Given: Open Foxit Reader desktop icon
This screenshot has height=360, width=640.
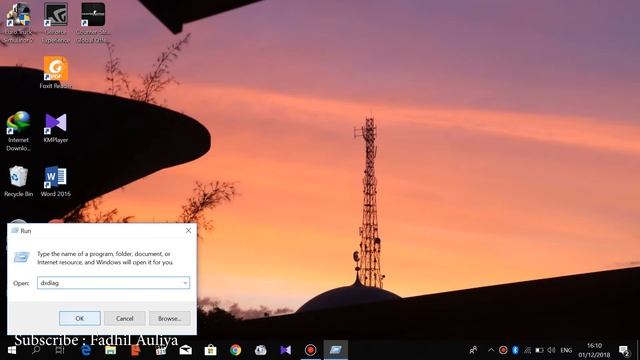Looking at the screenshot, I should [56, 73].
